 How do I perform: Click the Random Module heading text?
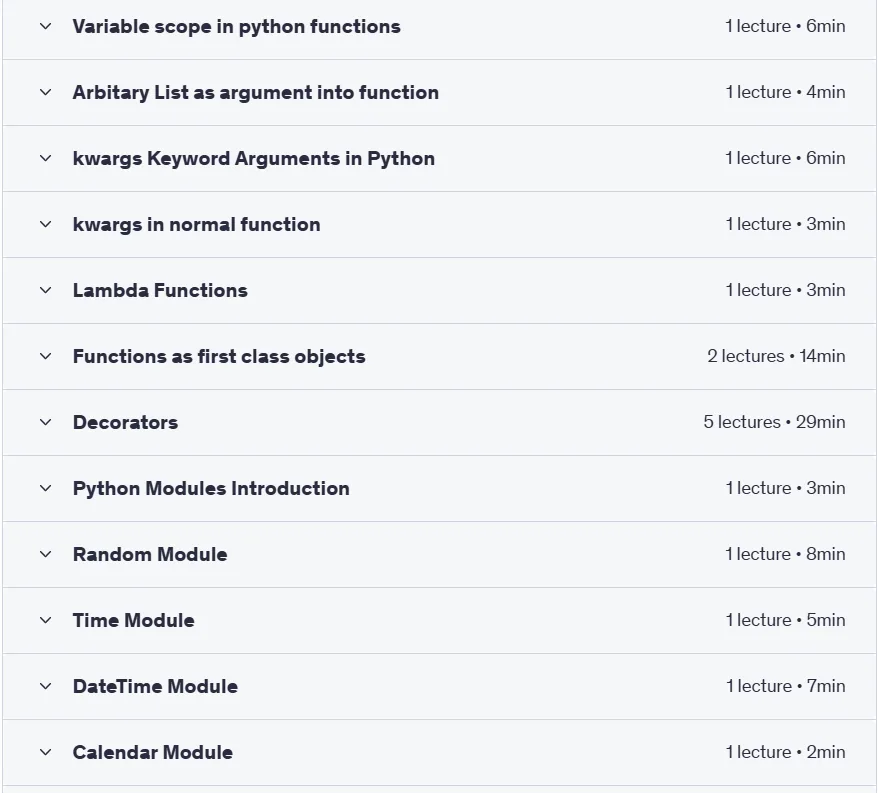(150, 554)
